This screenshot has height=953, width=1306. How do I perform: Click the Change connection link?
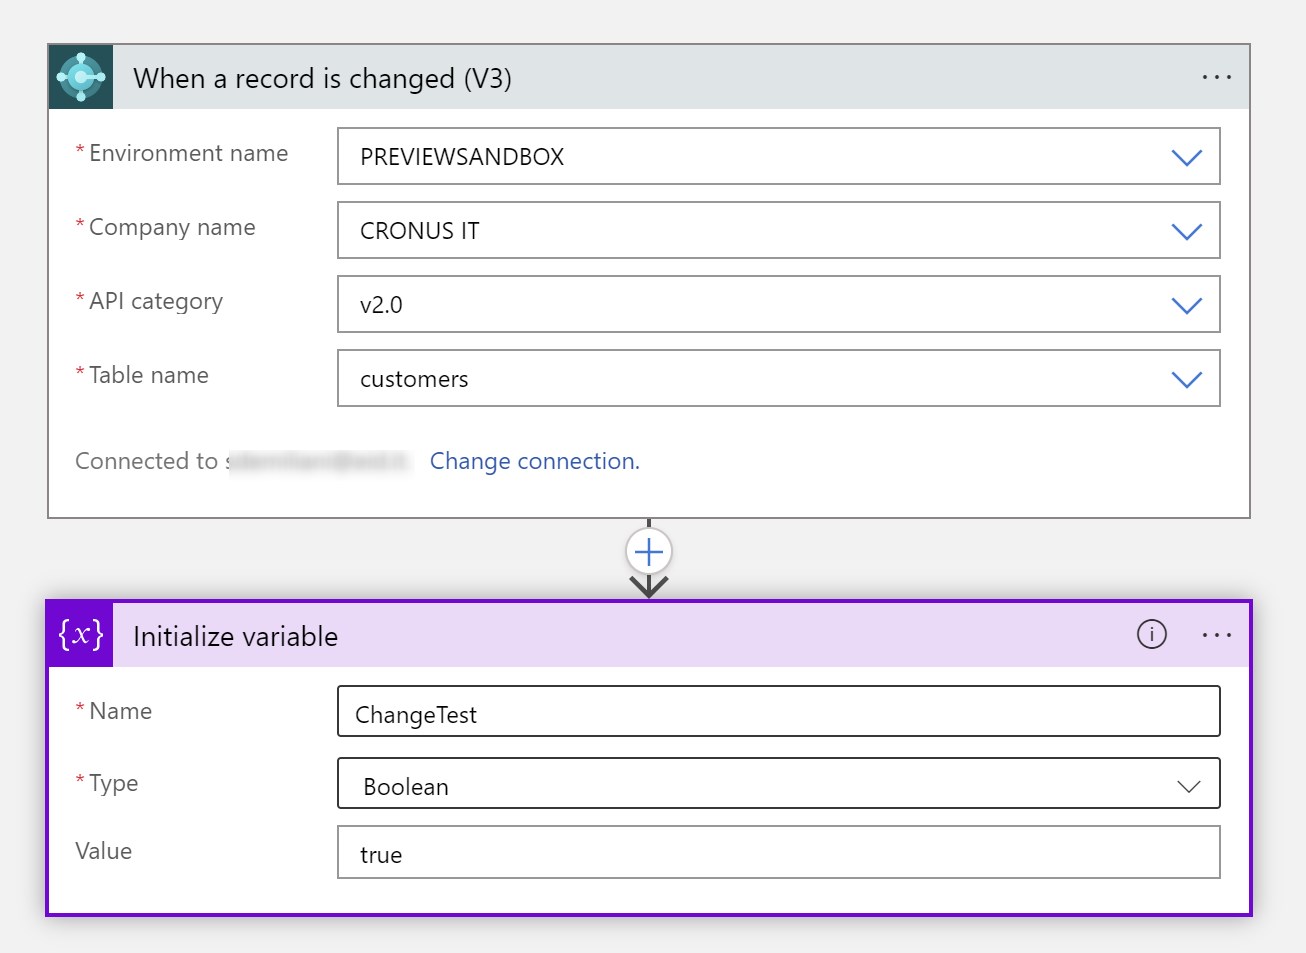(534, 461)
